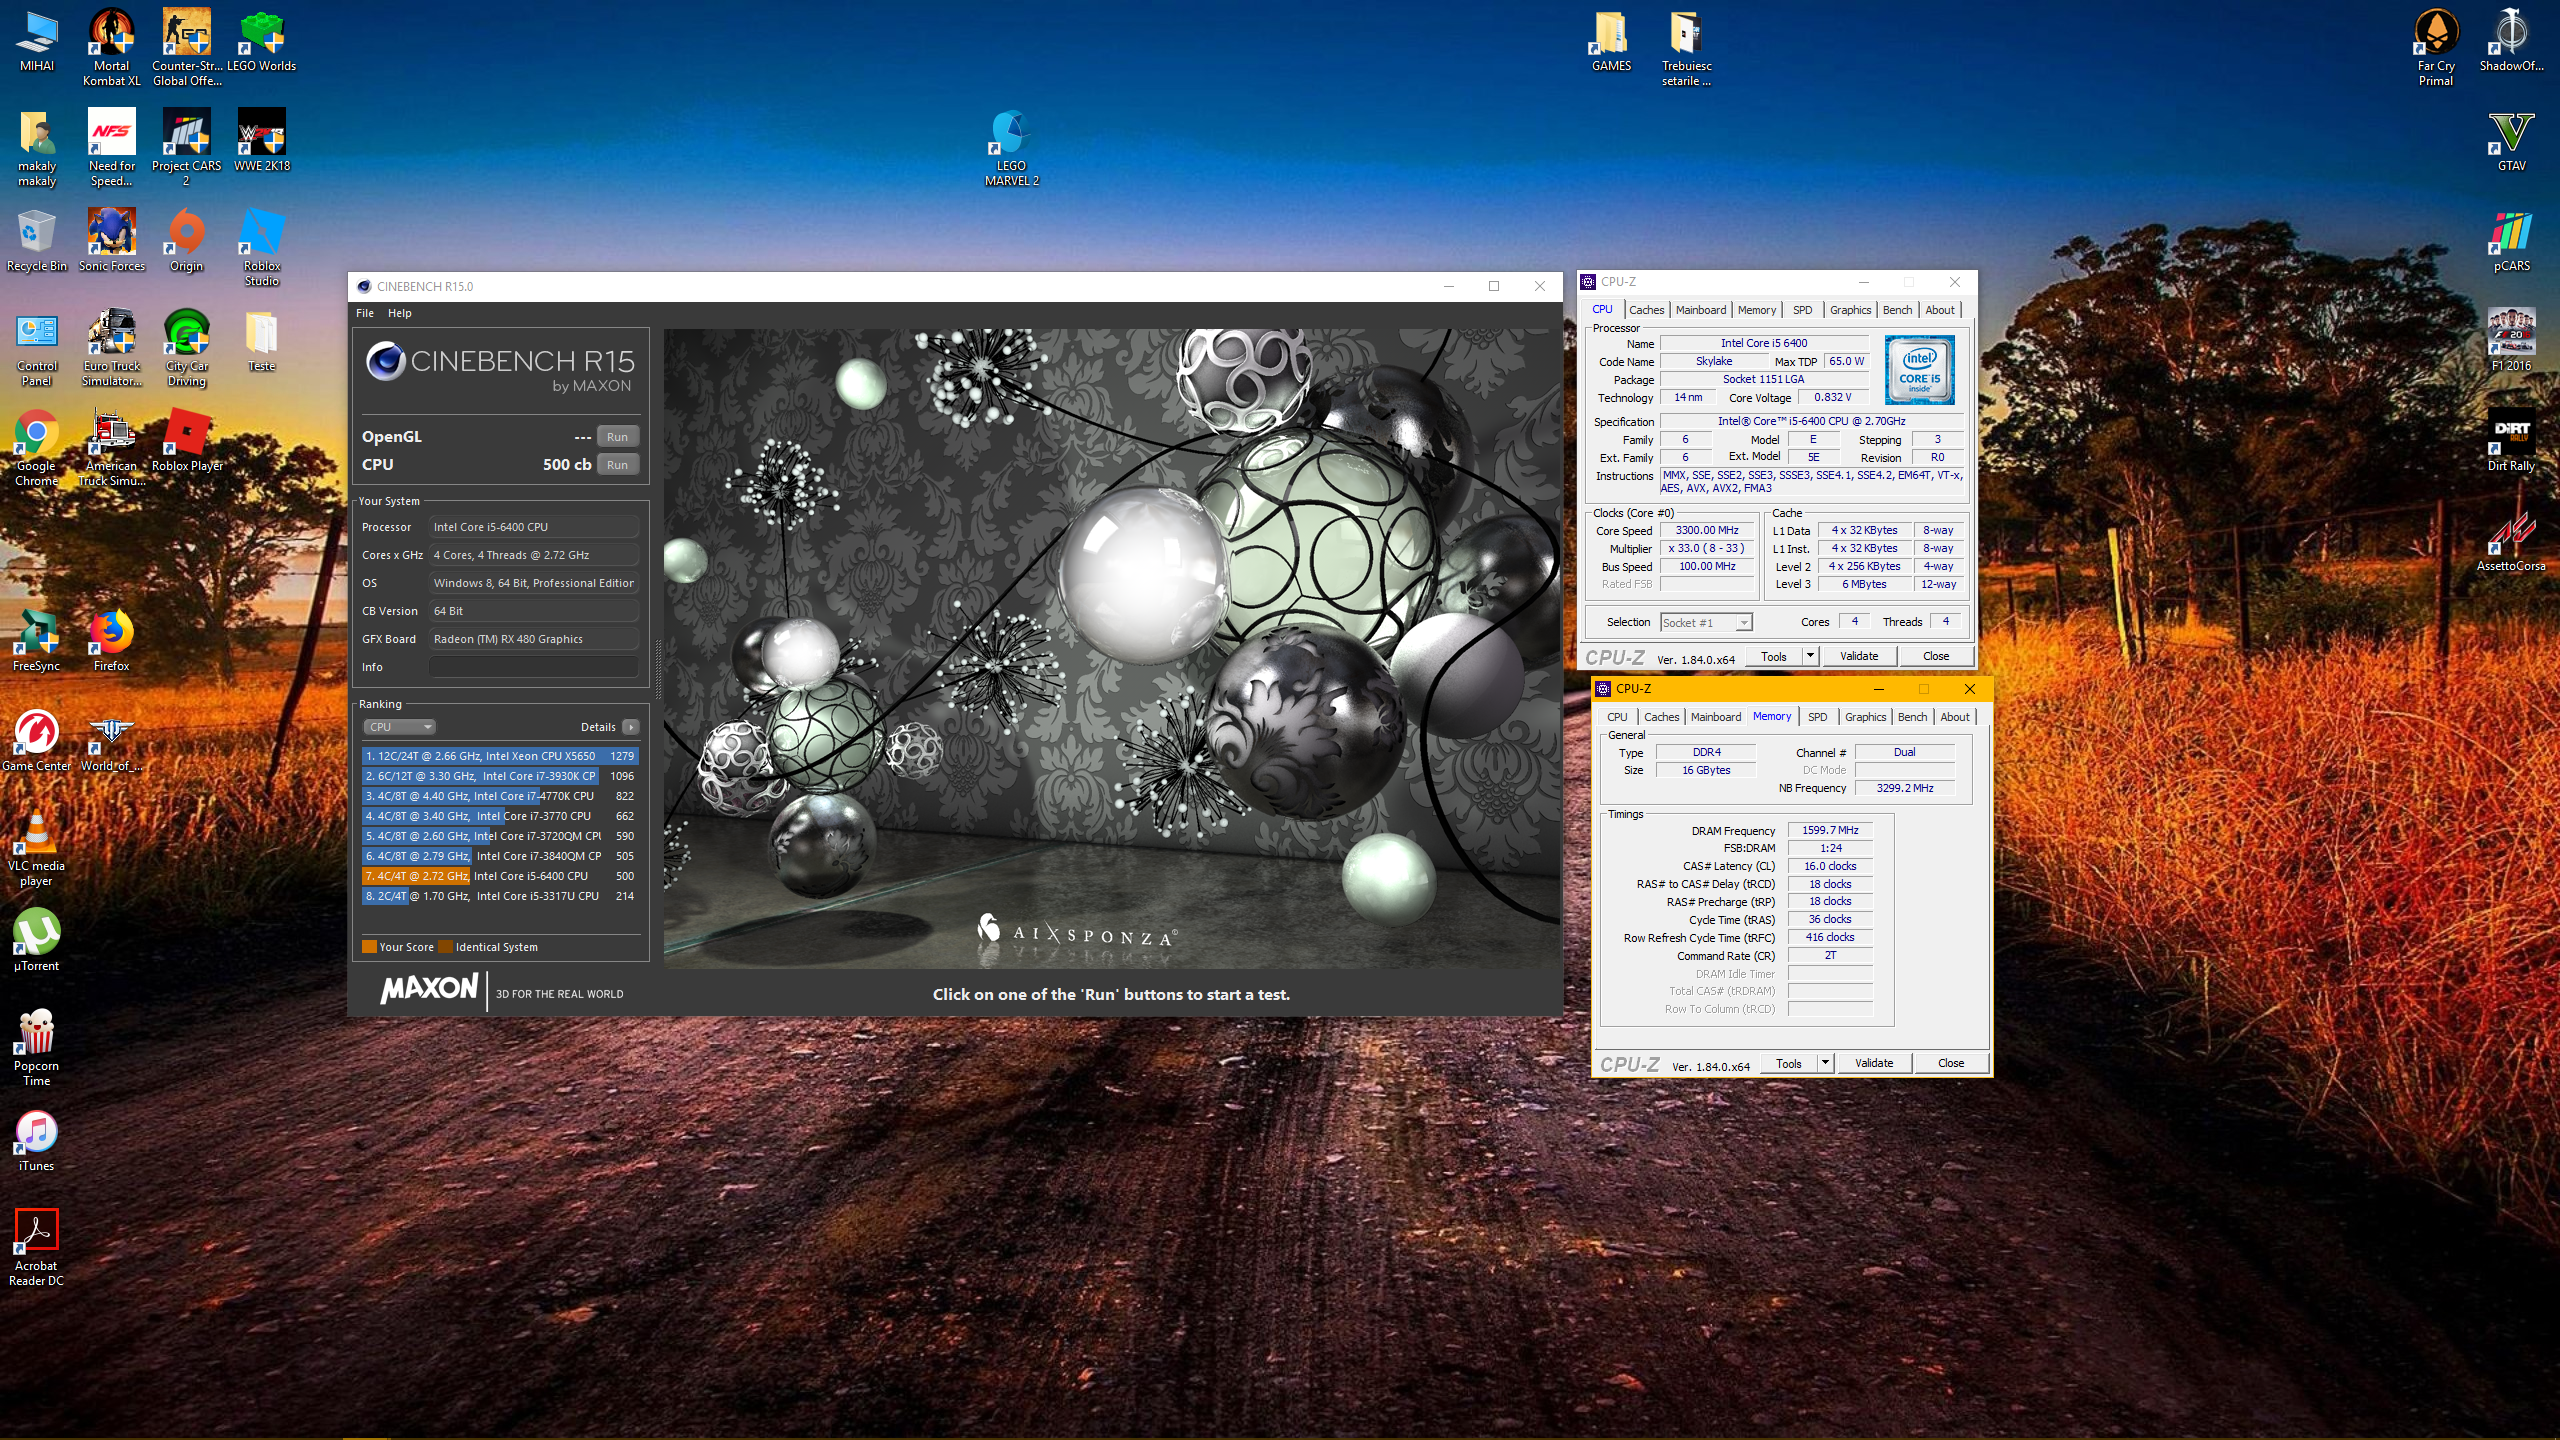The height and width of the screenshot is (1440, 2560).
Task: Open the Ranking CPU dropdown
Action: [399, 727]
